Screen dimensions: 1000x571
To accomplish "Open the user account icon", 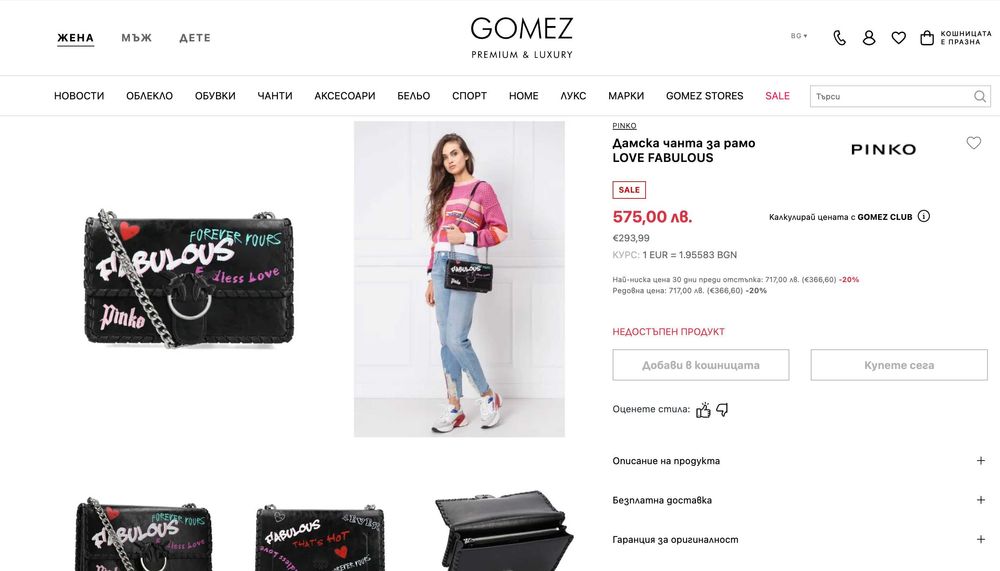I will 869,38.
